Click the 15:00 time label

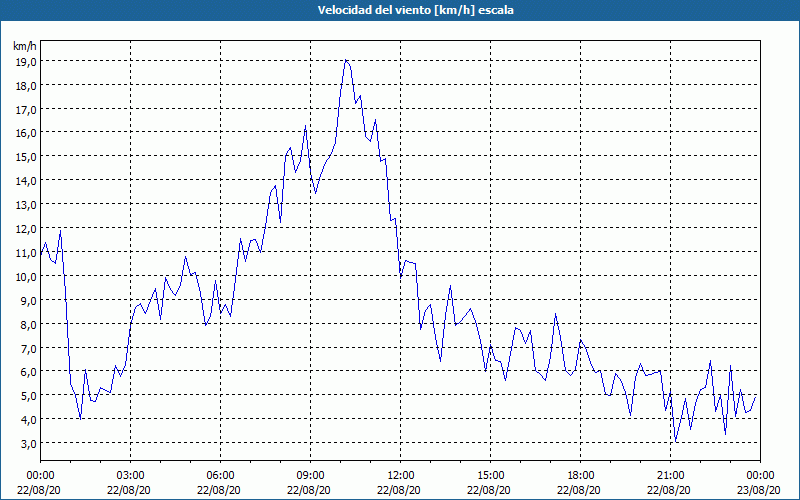[490, 475]
